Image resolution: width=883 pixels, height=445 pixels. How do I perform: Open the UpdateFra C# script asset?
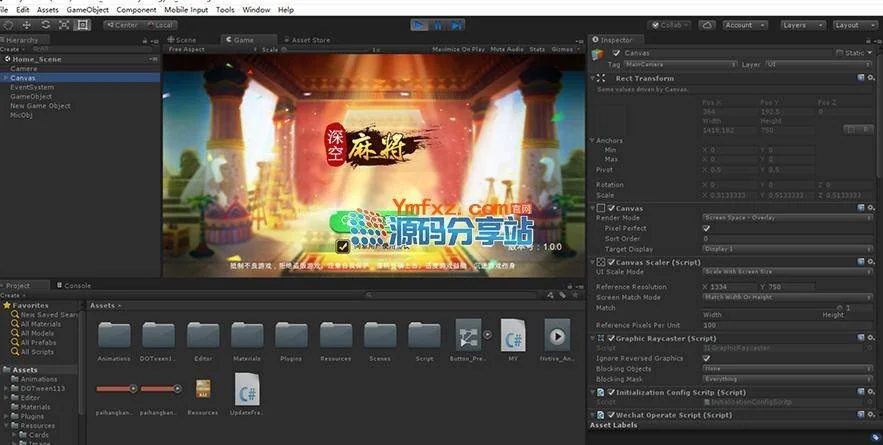point(247,388)
